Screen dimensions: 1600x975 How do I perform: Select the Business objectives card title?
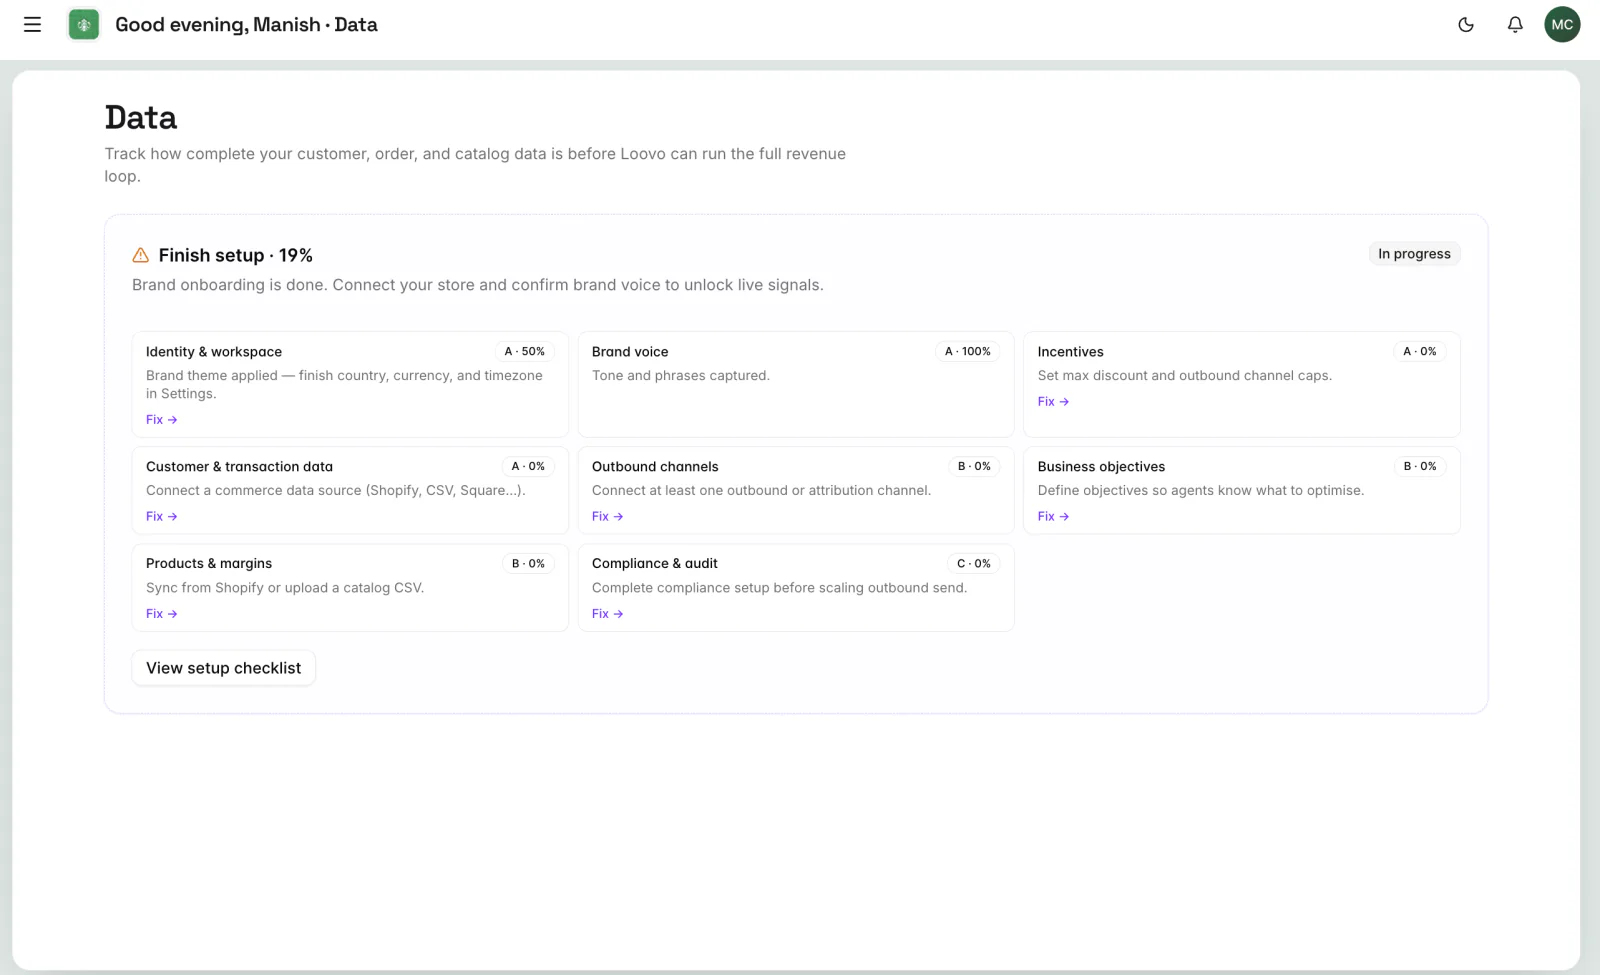point(1101,467)
